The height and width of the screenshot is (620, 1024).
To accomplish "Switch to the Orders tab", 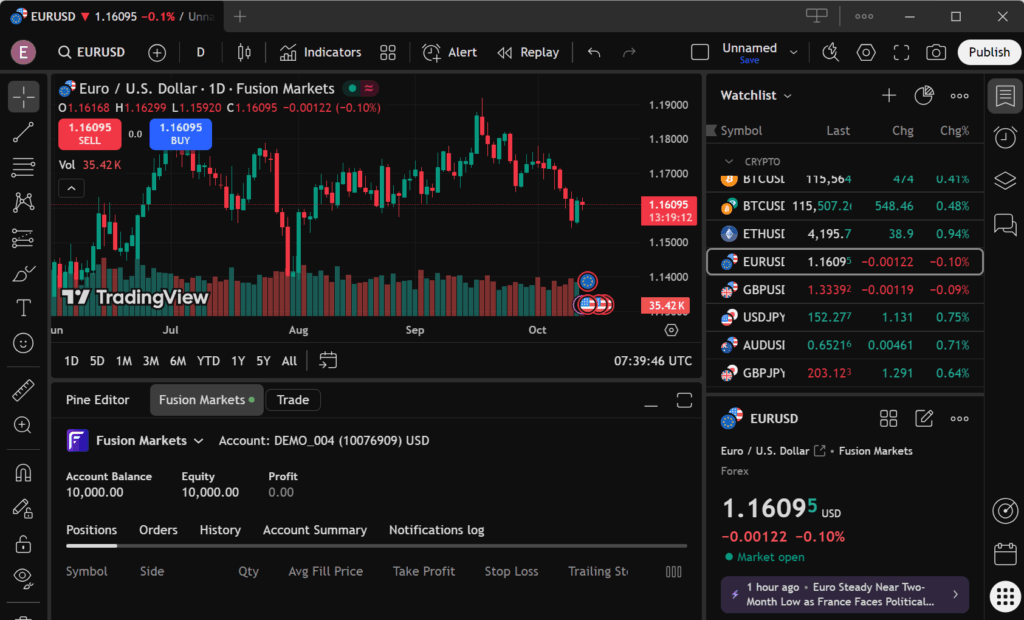I will pos(158,530).
